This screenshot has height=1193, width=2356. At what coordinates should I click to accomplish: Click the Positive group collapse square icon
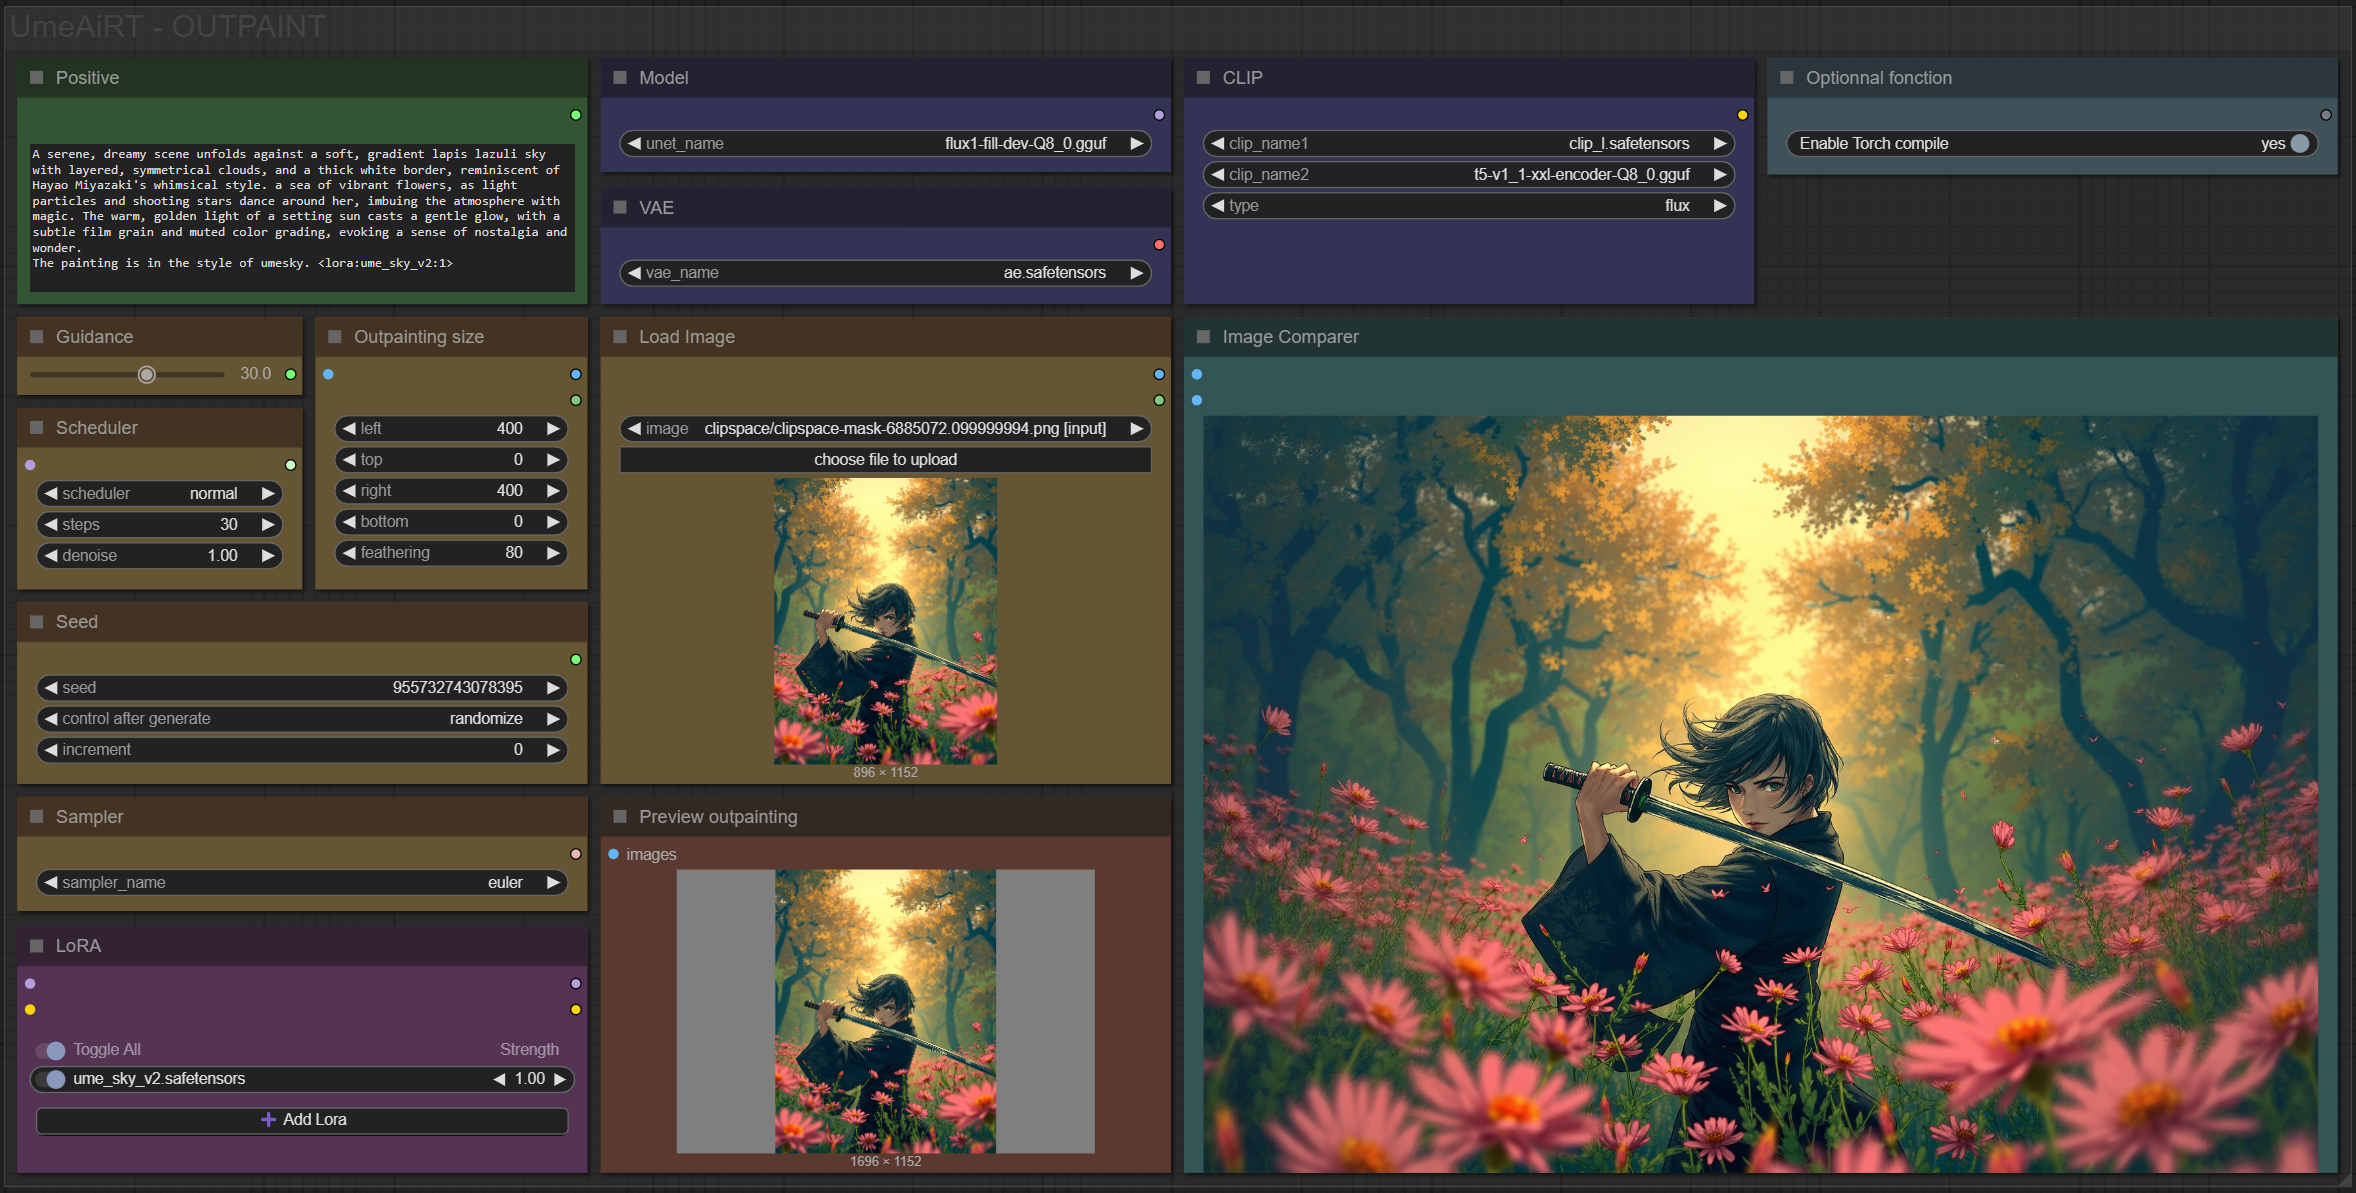[37, 77]
